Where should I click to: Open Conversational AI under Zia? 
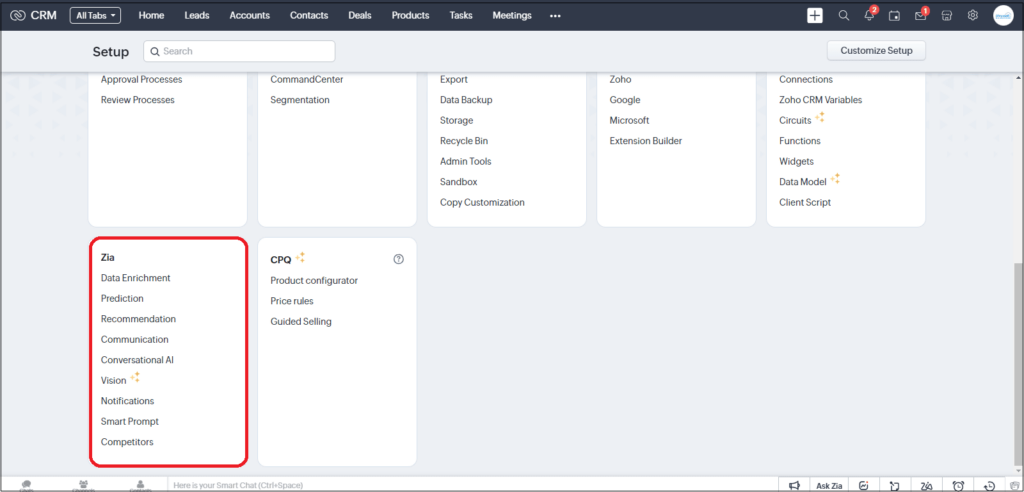pyautogui.click(x=137, y=360)
